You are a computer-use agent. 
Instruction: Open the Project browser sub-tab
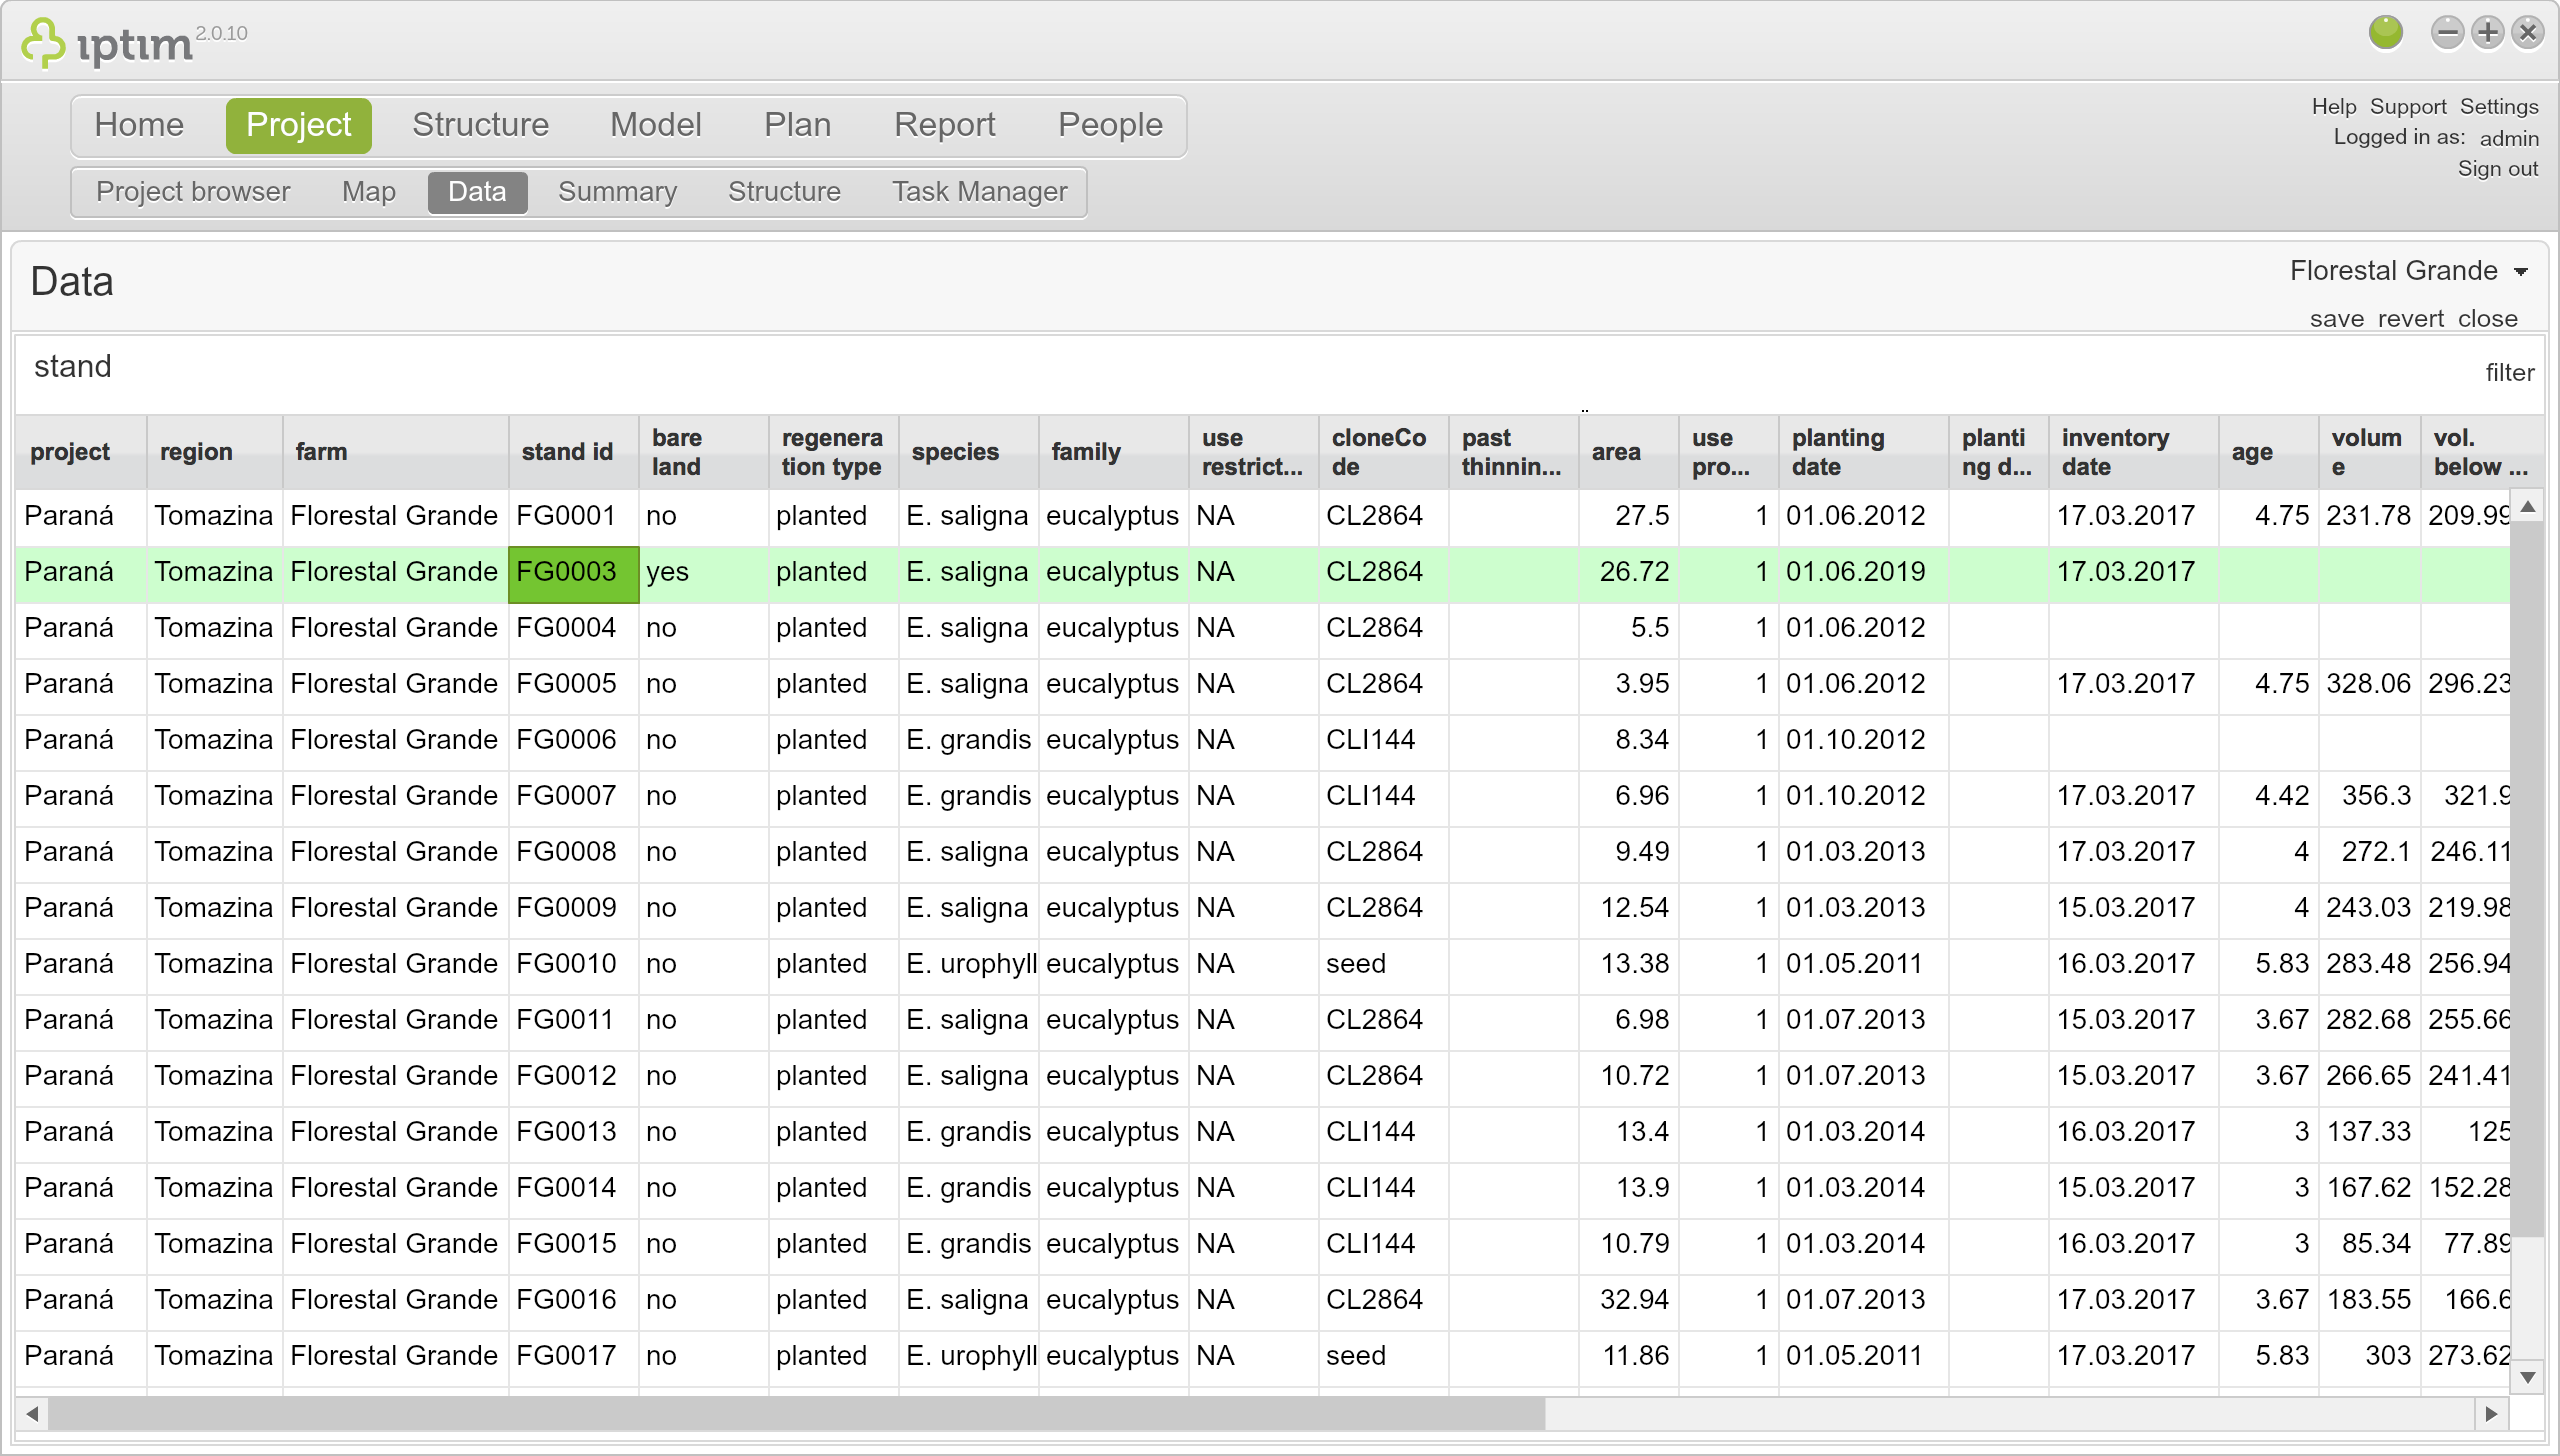(193, 191)
